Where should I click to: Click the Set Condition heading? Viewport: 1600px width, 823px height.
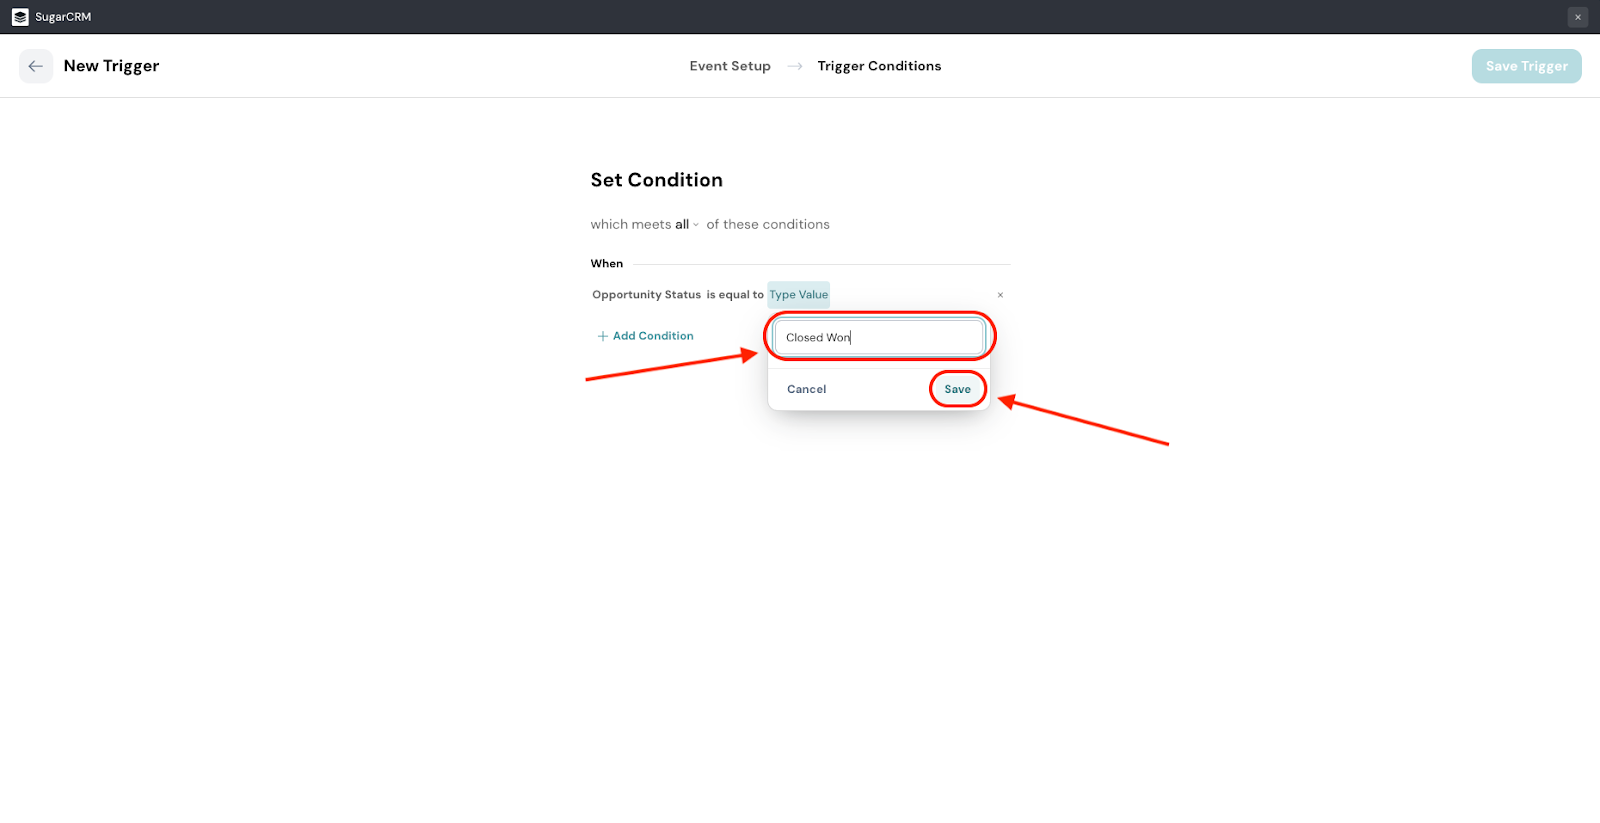656,180
